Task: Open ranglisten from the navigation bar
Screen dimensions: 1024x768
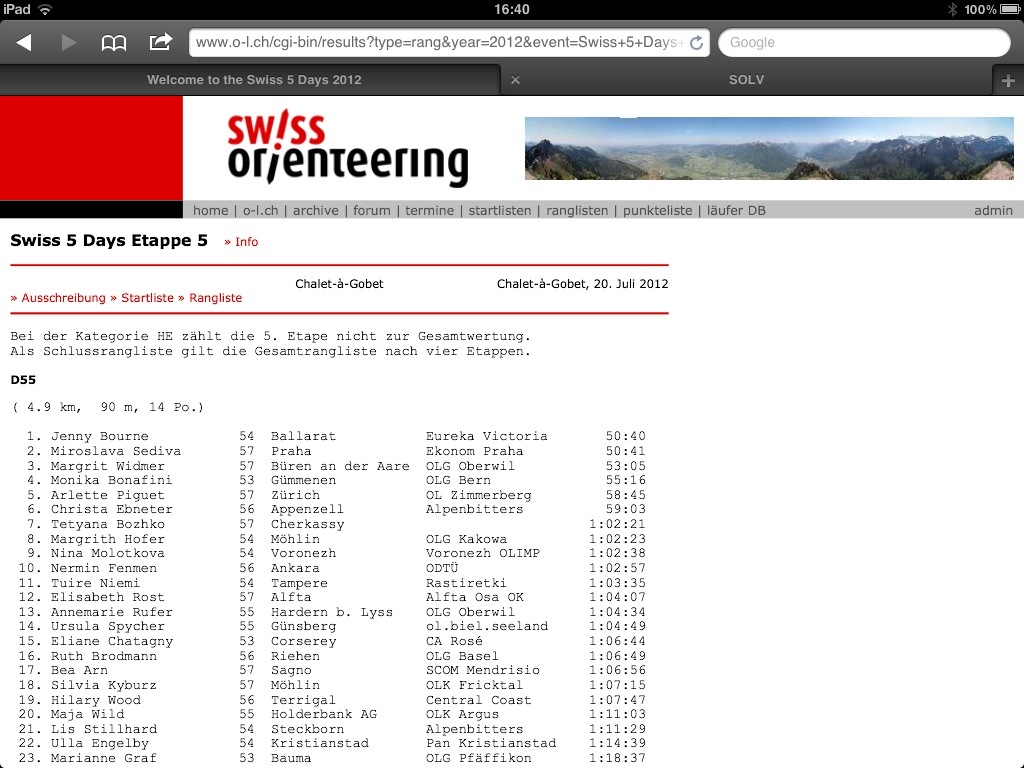Action: point(577,210)
